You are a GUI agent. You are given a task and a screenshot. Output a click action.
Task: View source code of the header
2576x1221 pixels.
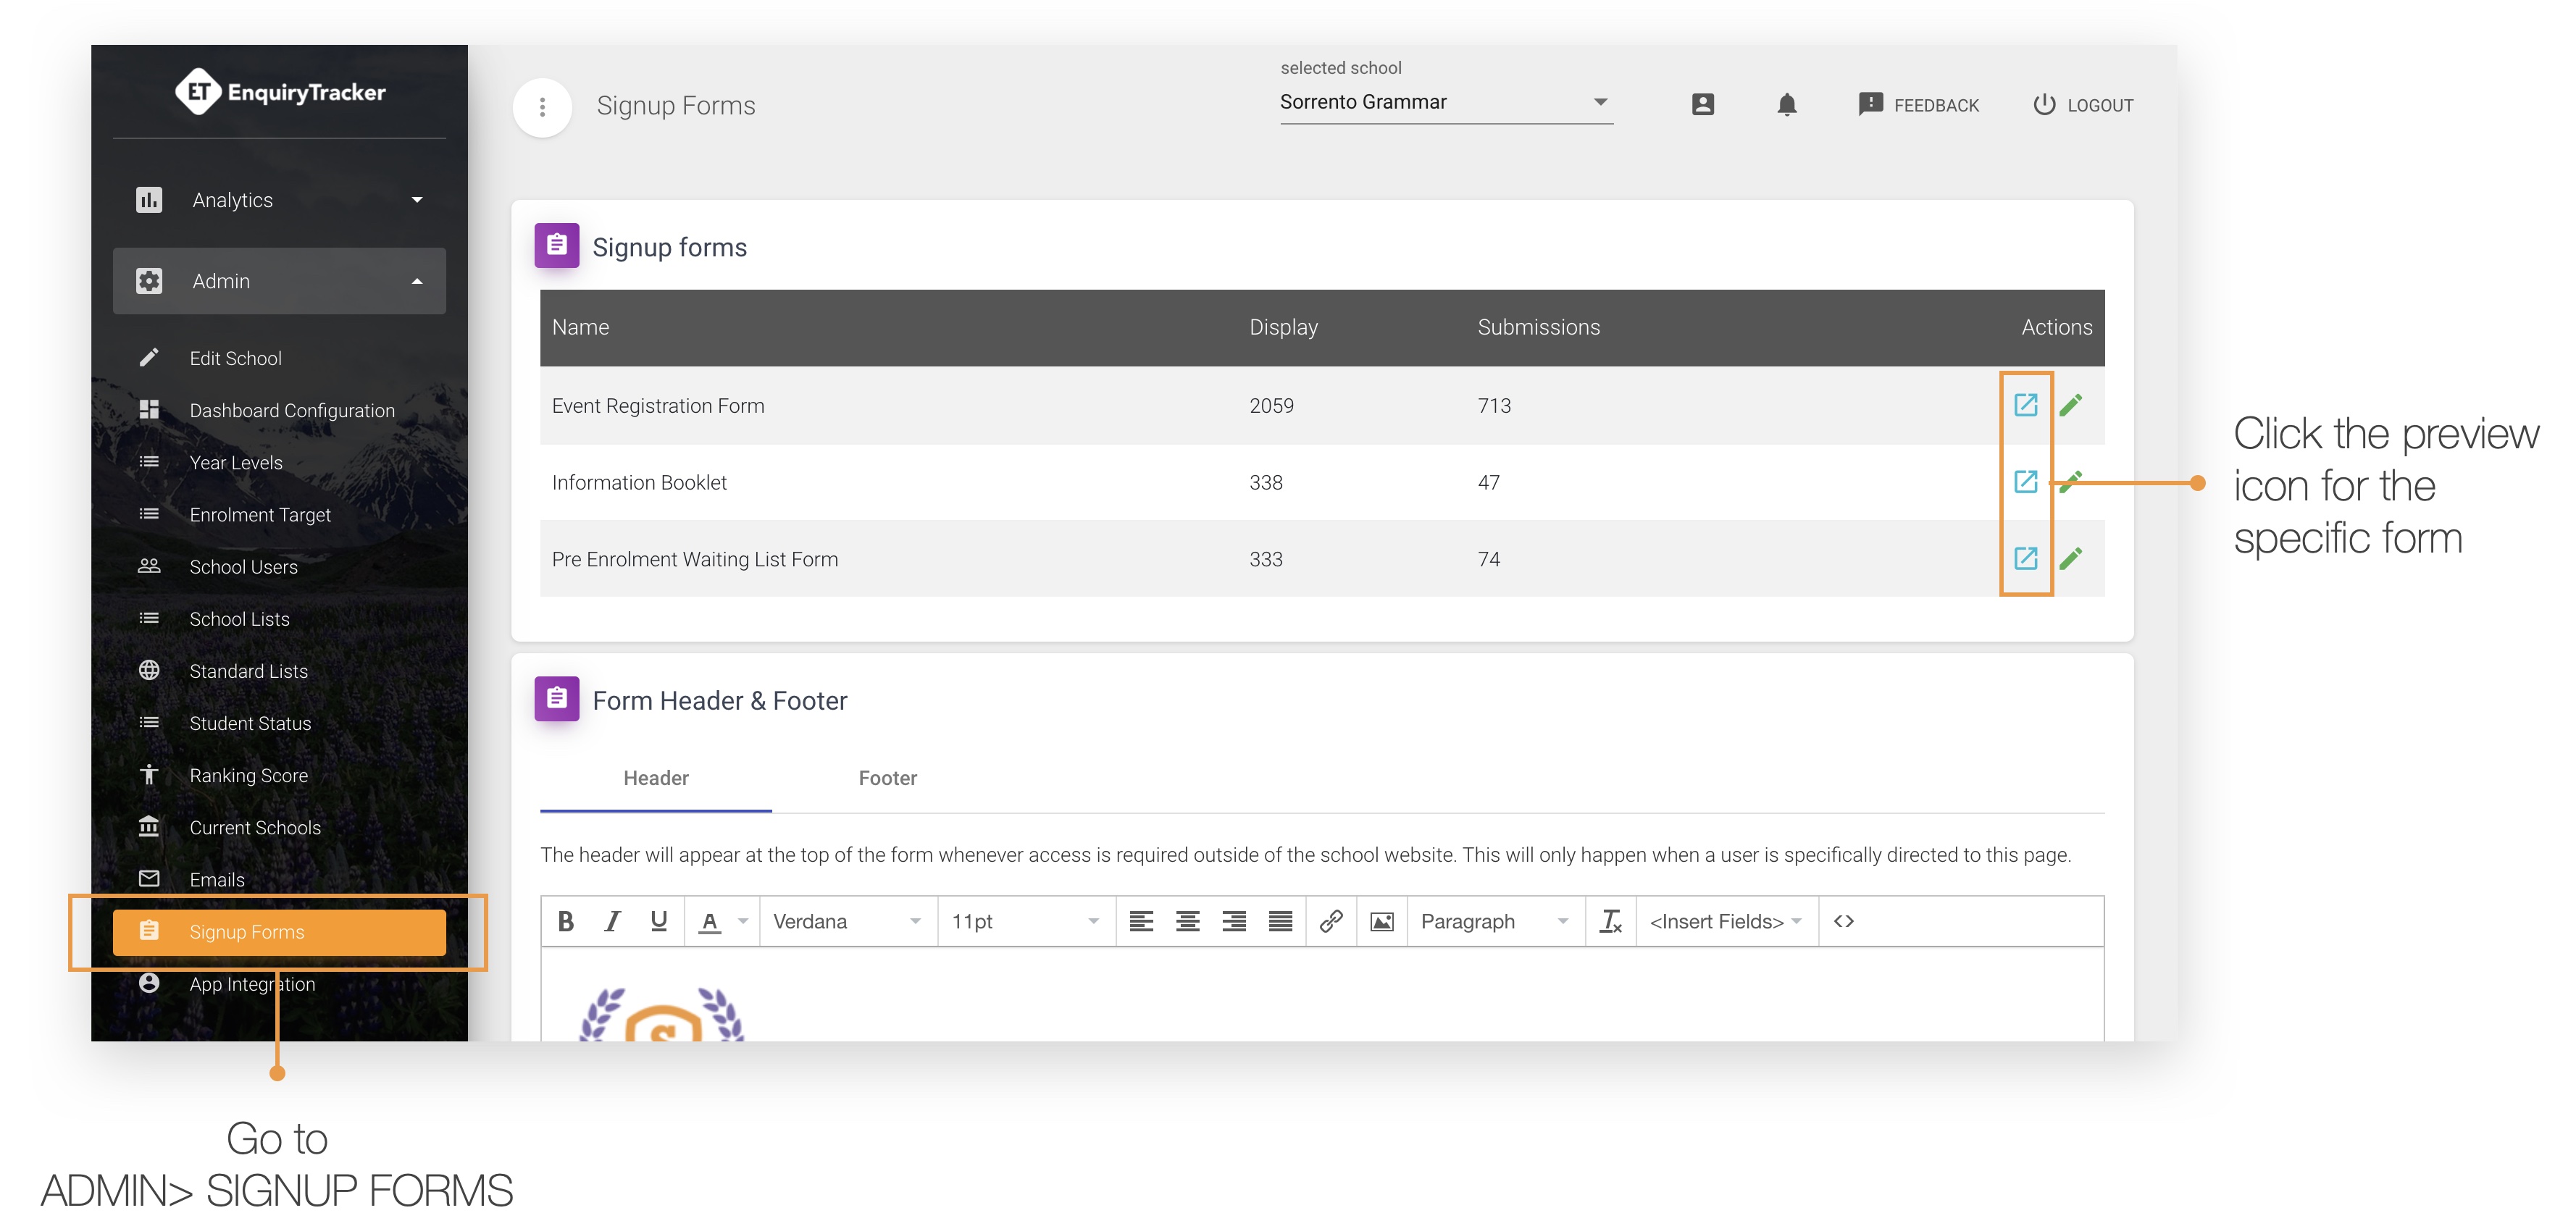coord(1843,921)
